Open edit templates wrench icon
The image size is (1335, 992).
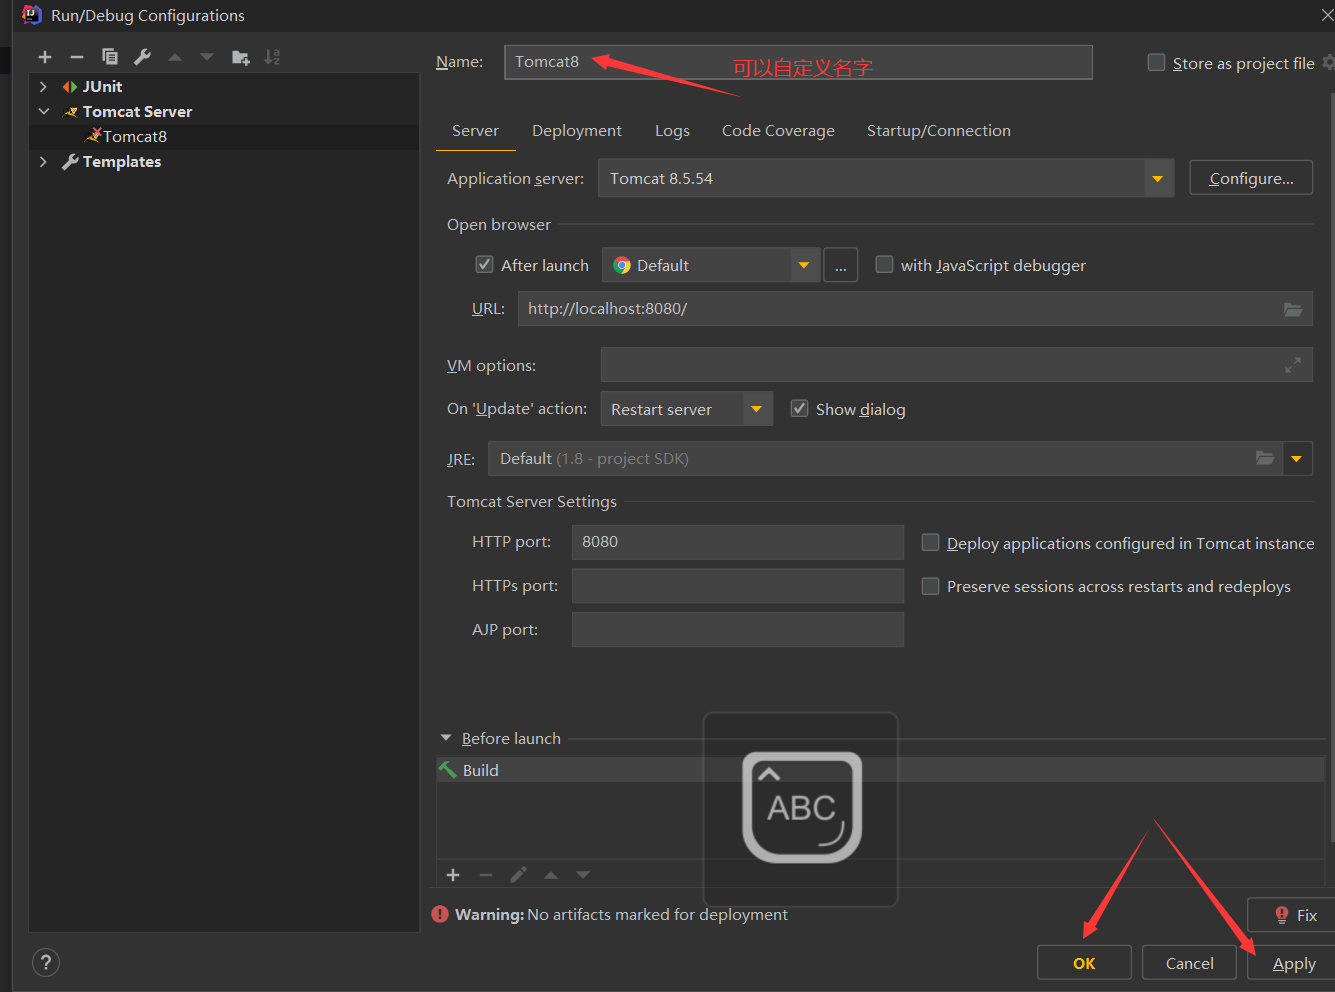[x=142, y=57]
